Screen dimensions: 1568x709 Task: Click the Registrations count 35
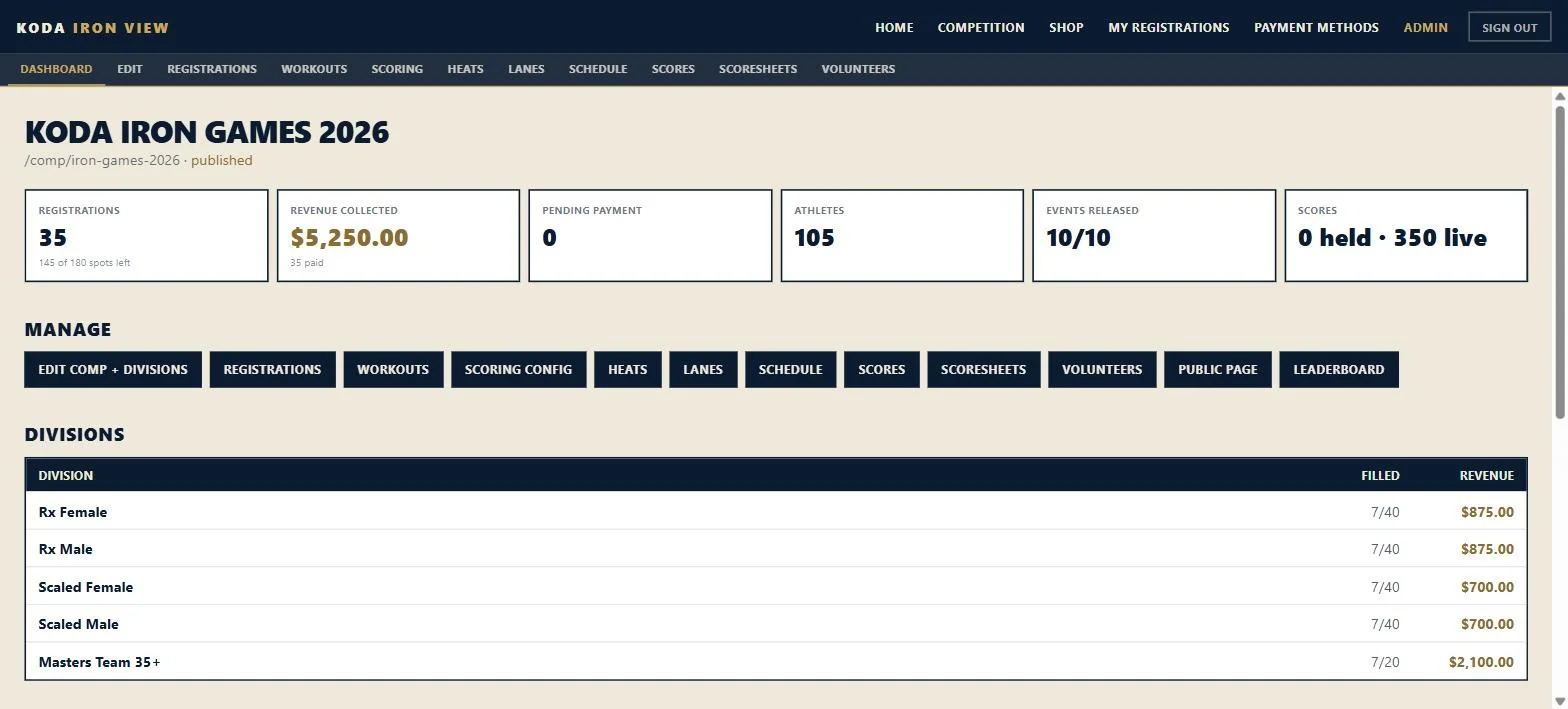(x=53, y=238)
